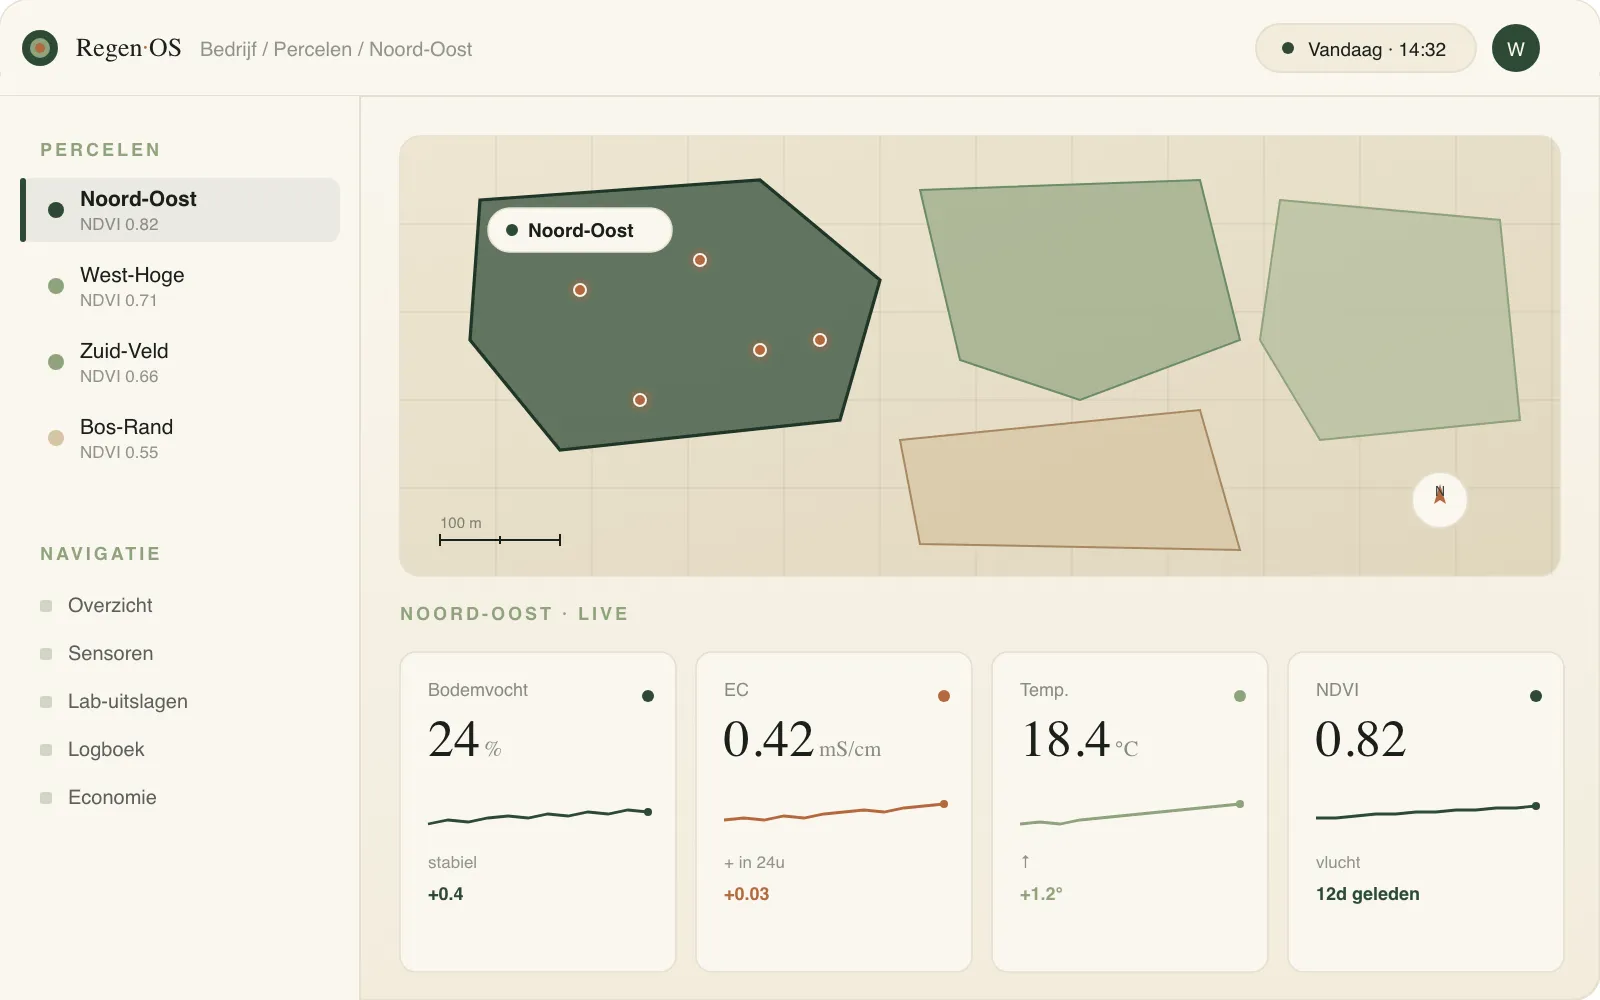Open the W user avatar
1600x1000 pixels.
(1516, 48)
